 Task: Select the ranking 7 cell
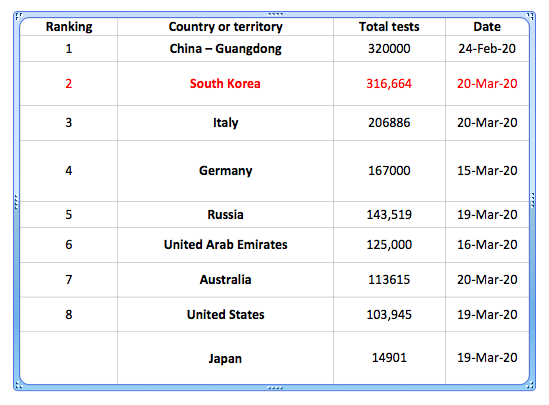point(69,280)
